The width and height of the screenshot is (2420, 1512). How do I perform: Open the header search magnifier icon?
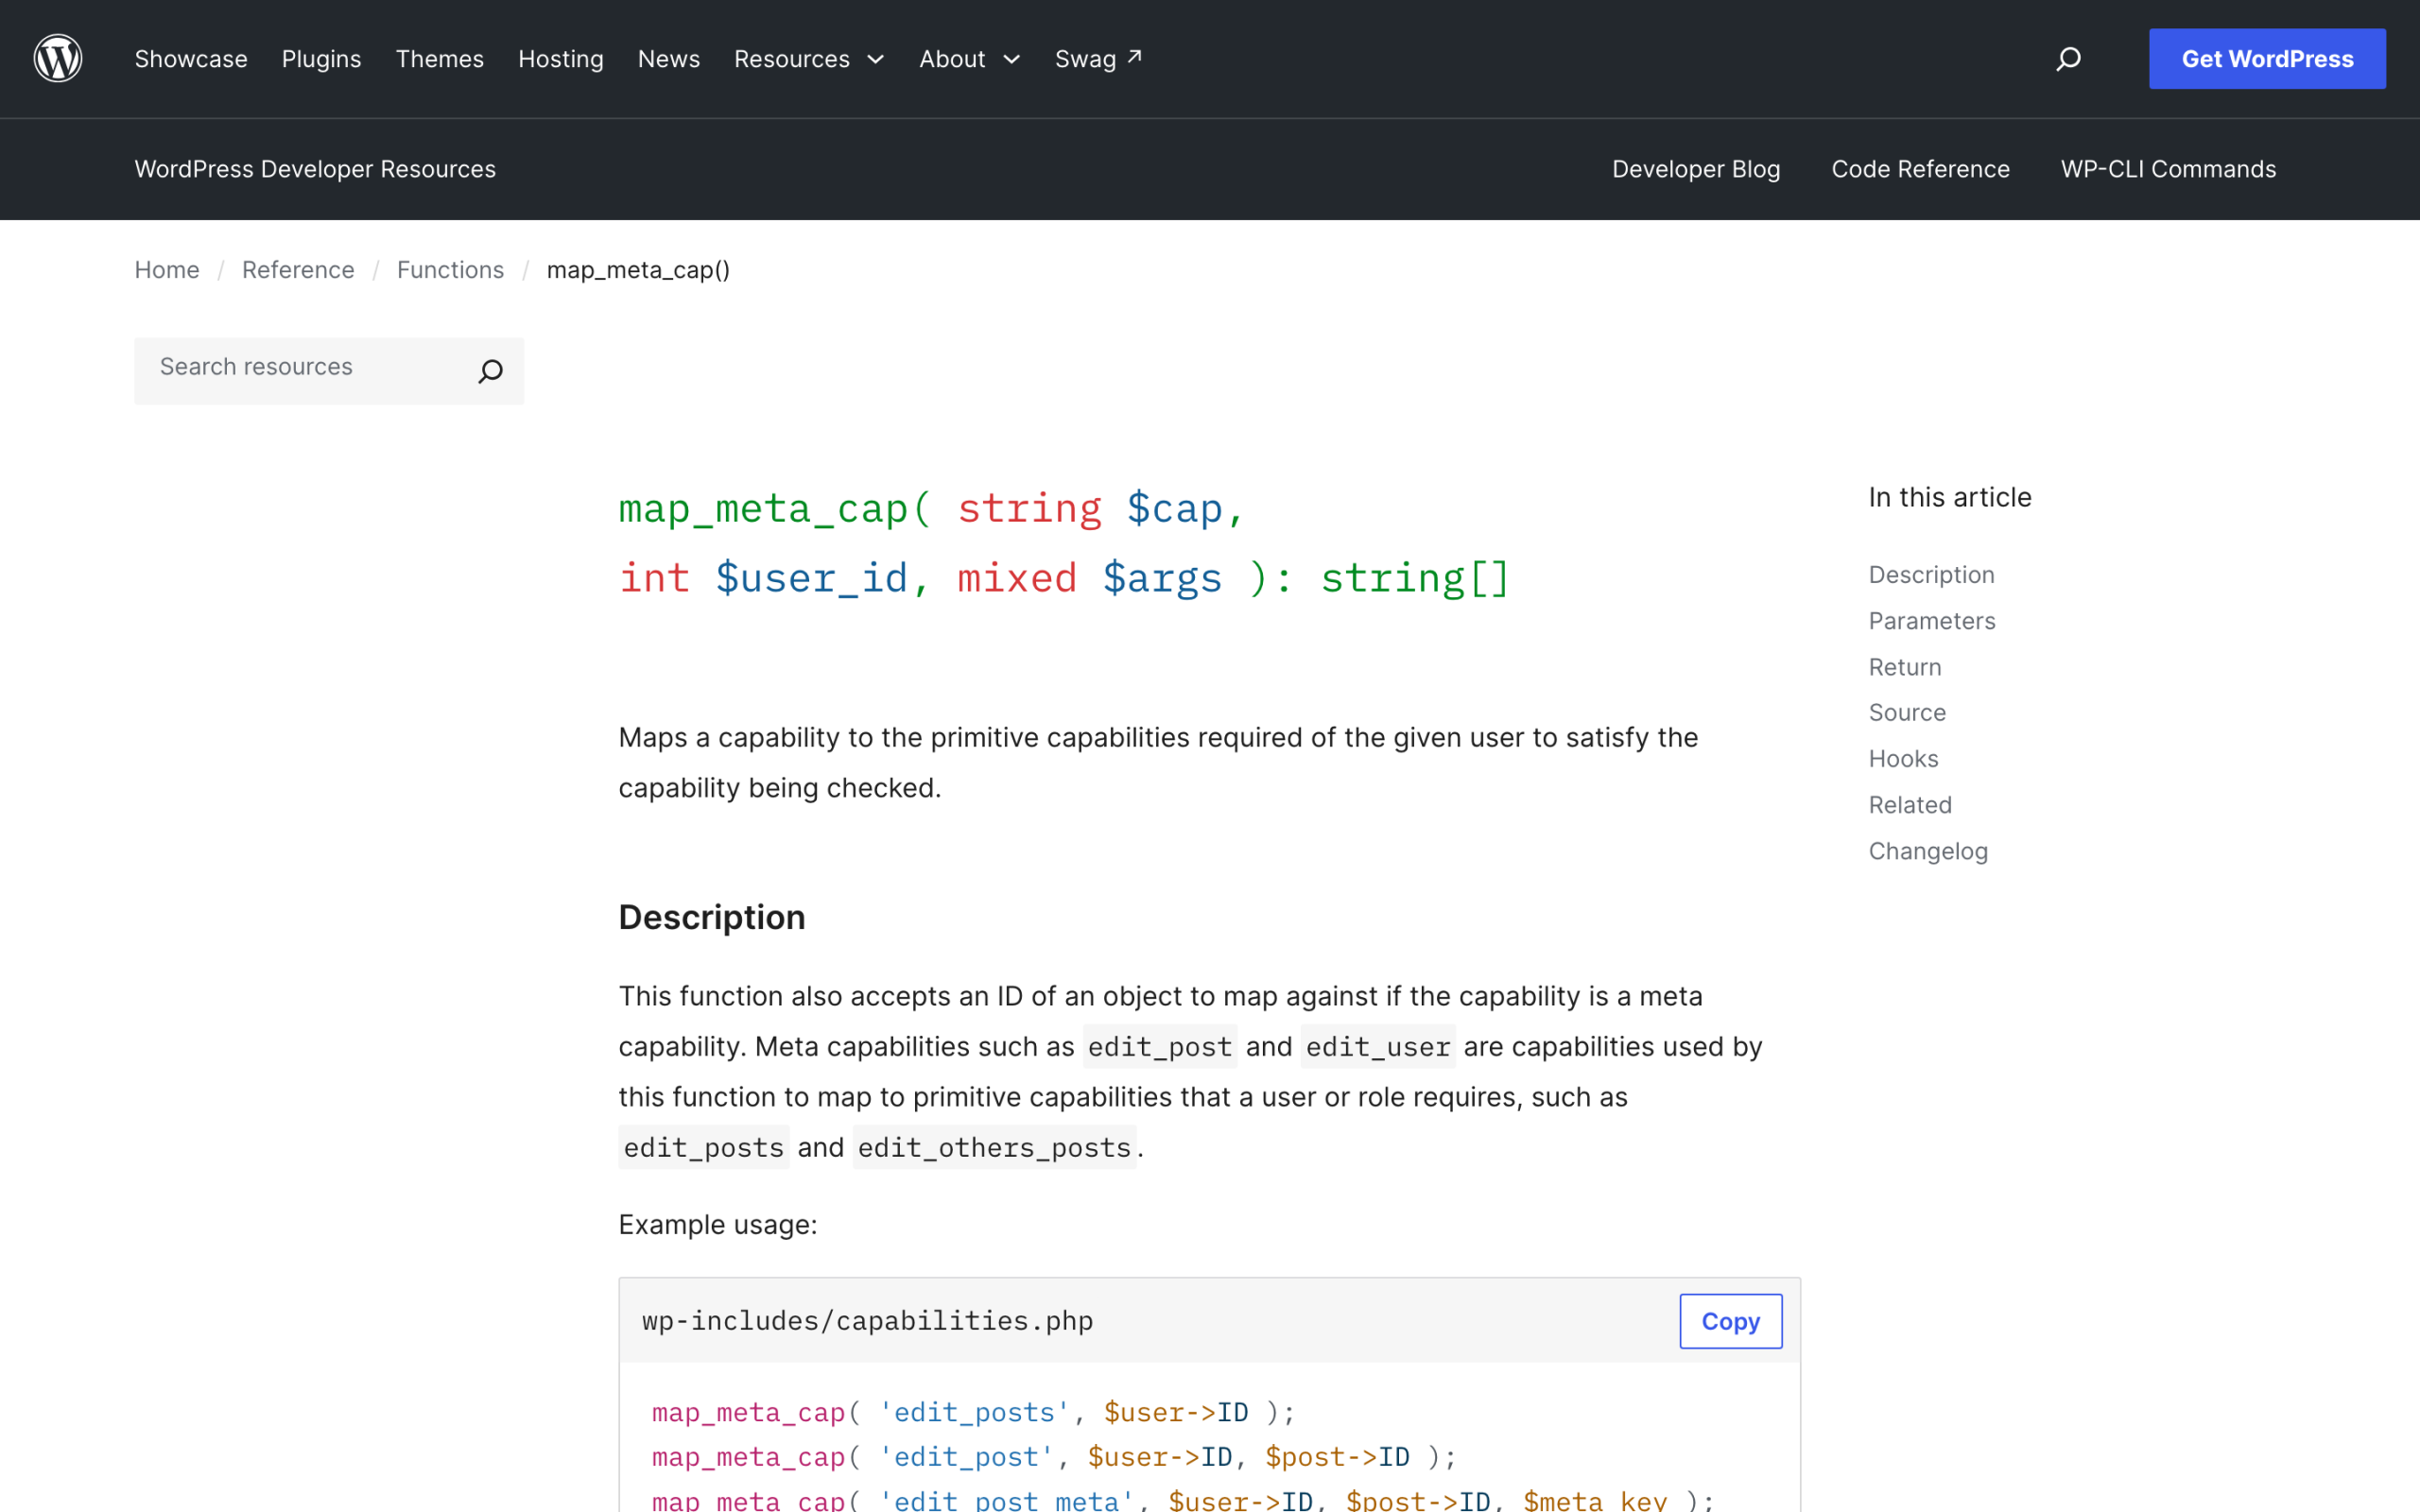2068,59
